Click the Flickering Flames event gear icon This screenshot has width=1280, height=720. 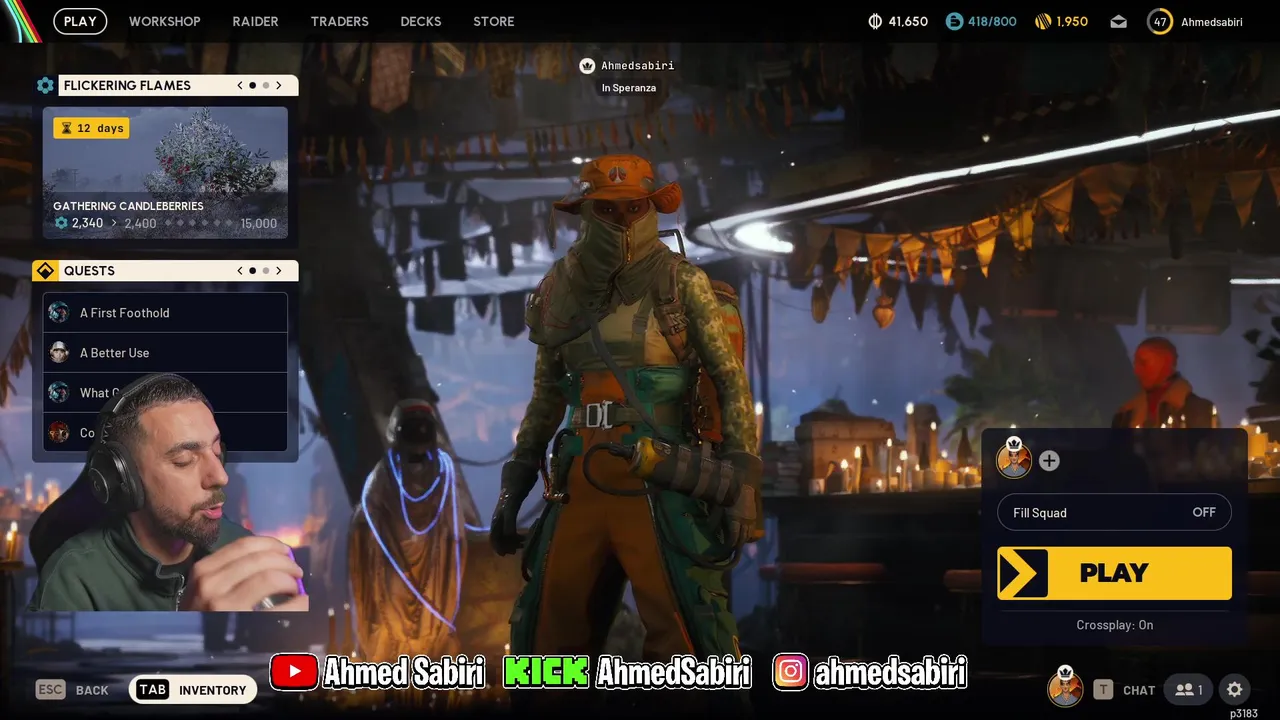(45, 85)
